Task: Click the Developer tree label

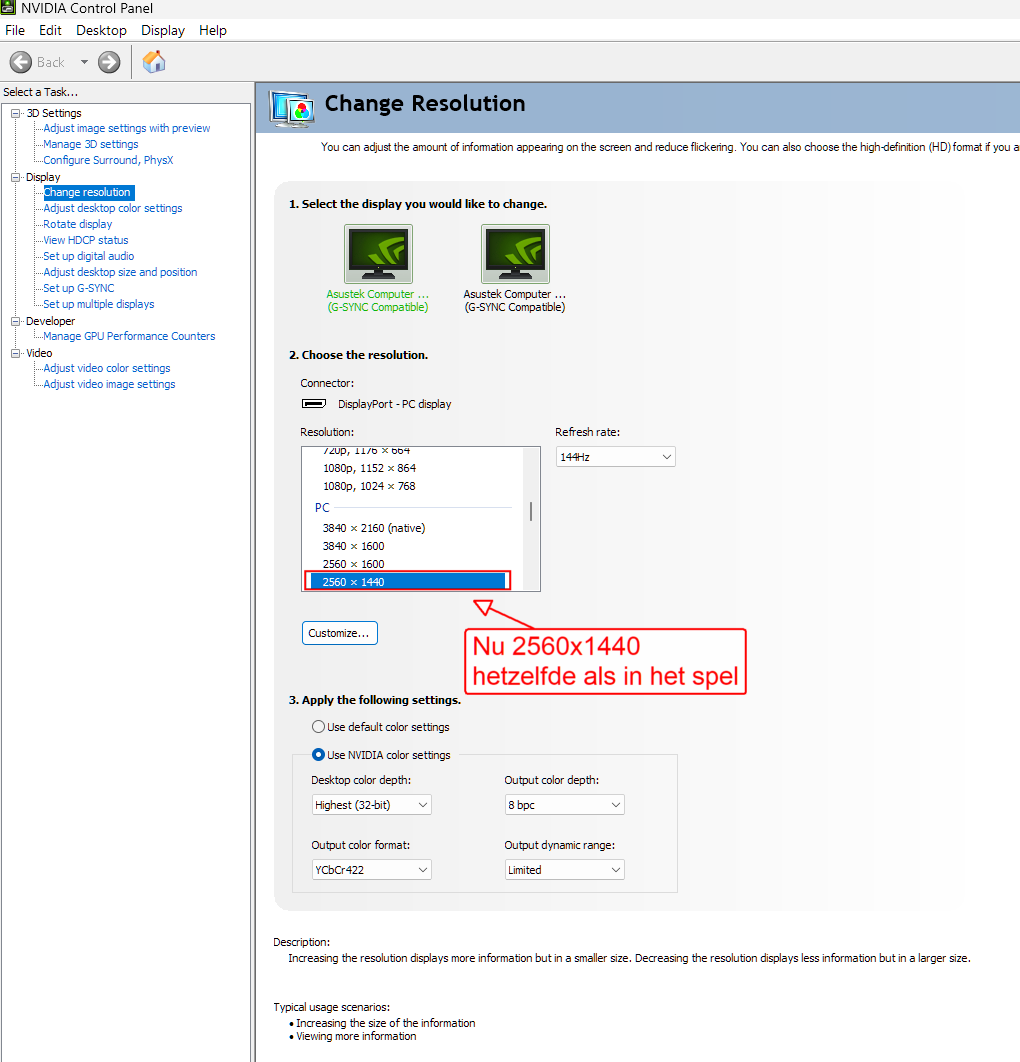Action: [x=51, y=321]
